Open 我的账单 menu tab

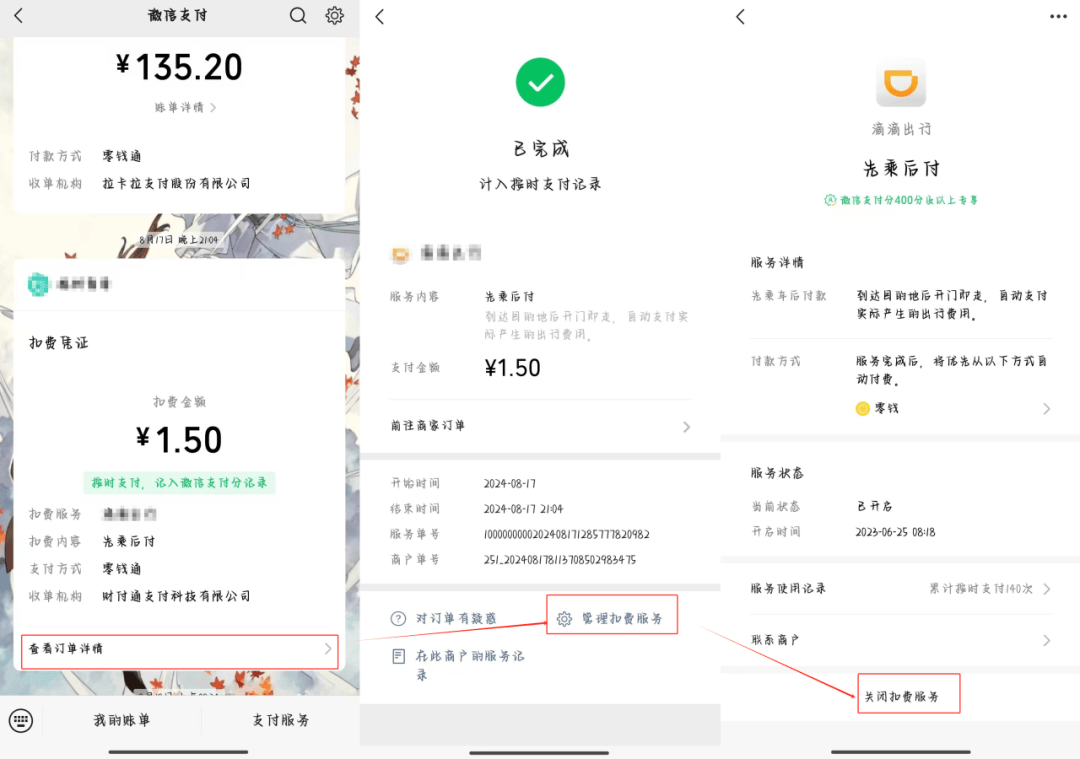(x=122, y=720)
